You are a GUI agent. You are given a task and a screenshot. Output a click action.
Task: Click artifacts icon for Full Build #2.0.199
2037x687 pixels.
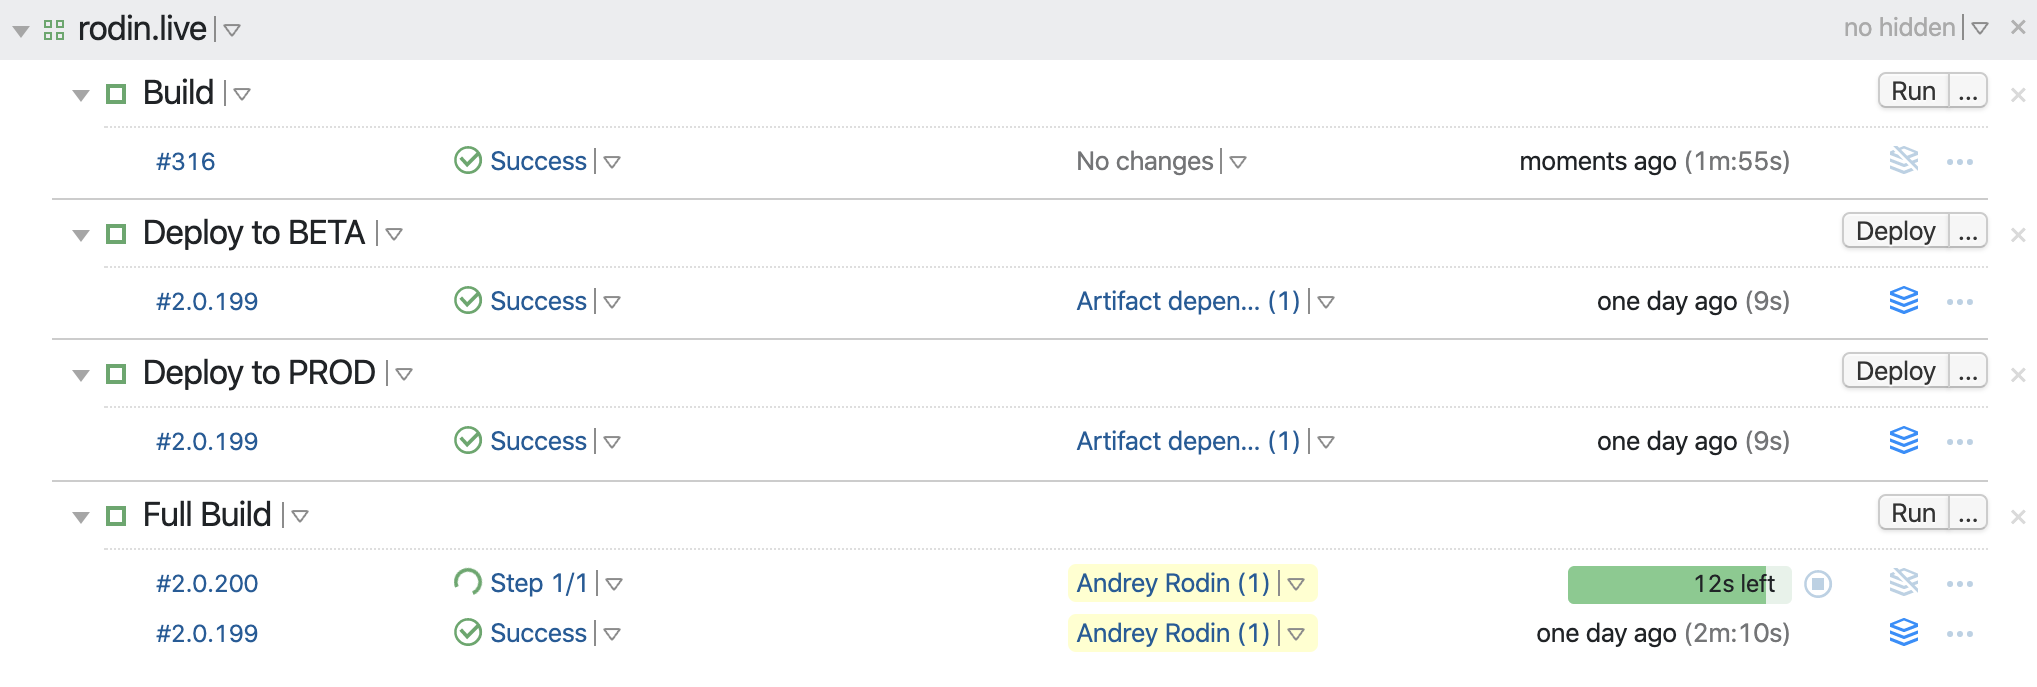[x=1903, y=632]
